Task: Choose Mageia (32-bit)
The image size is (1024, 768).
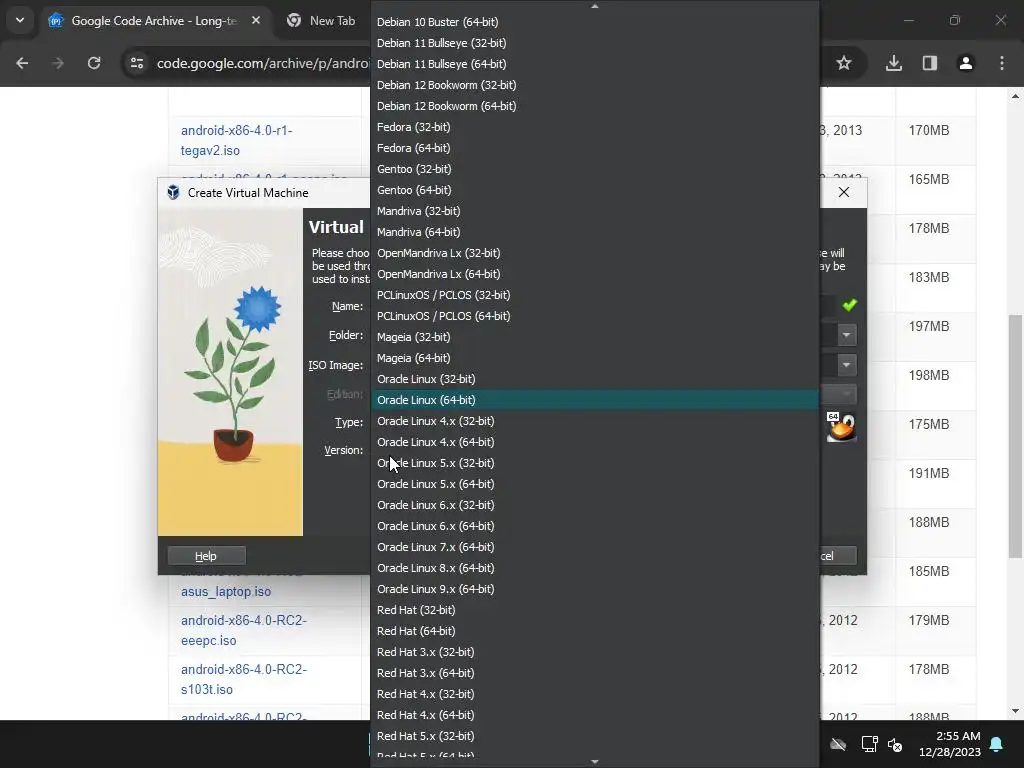Action: click(595, 337)
